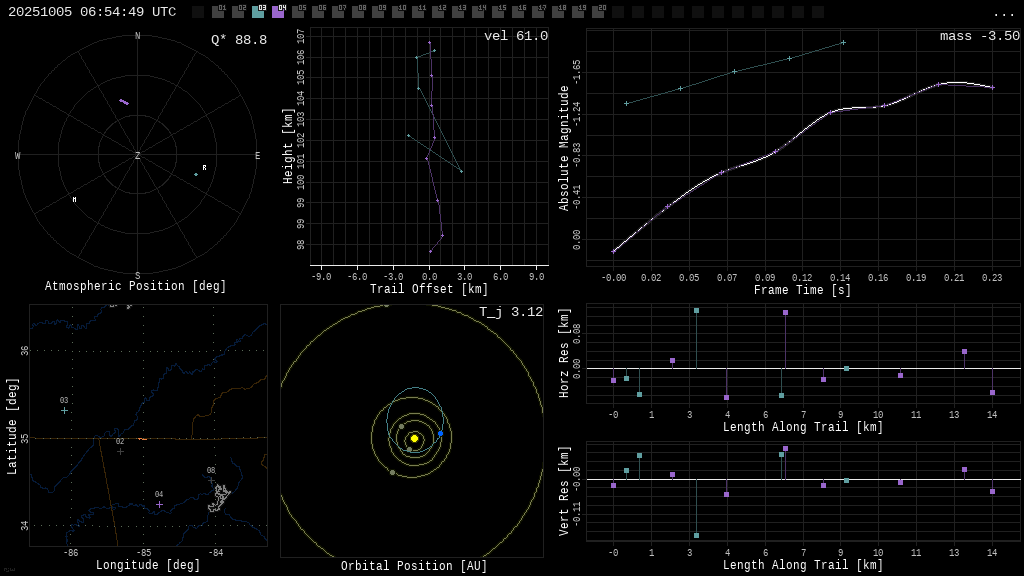Open the three-dots overflow menu
The height and width of the screenshot is (576, 1024).
click(1003, 13)
